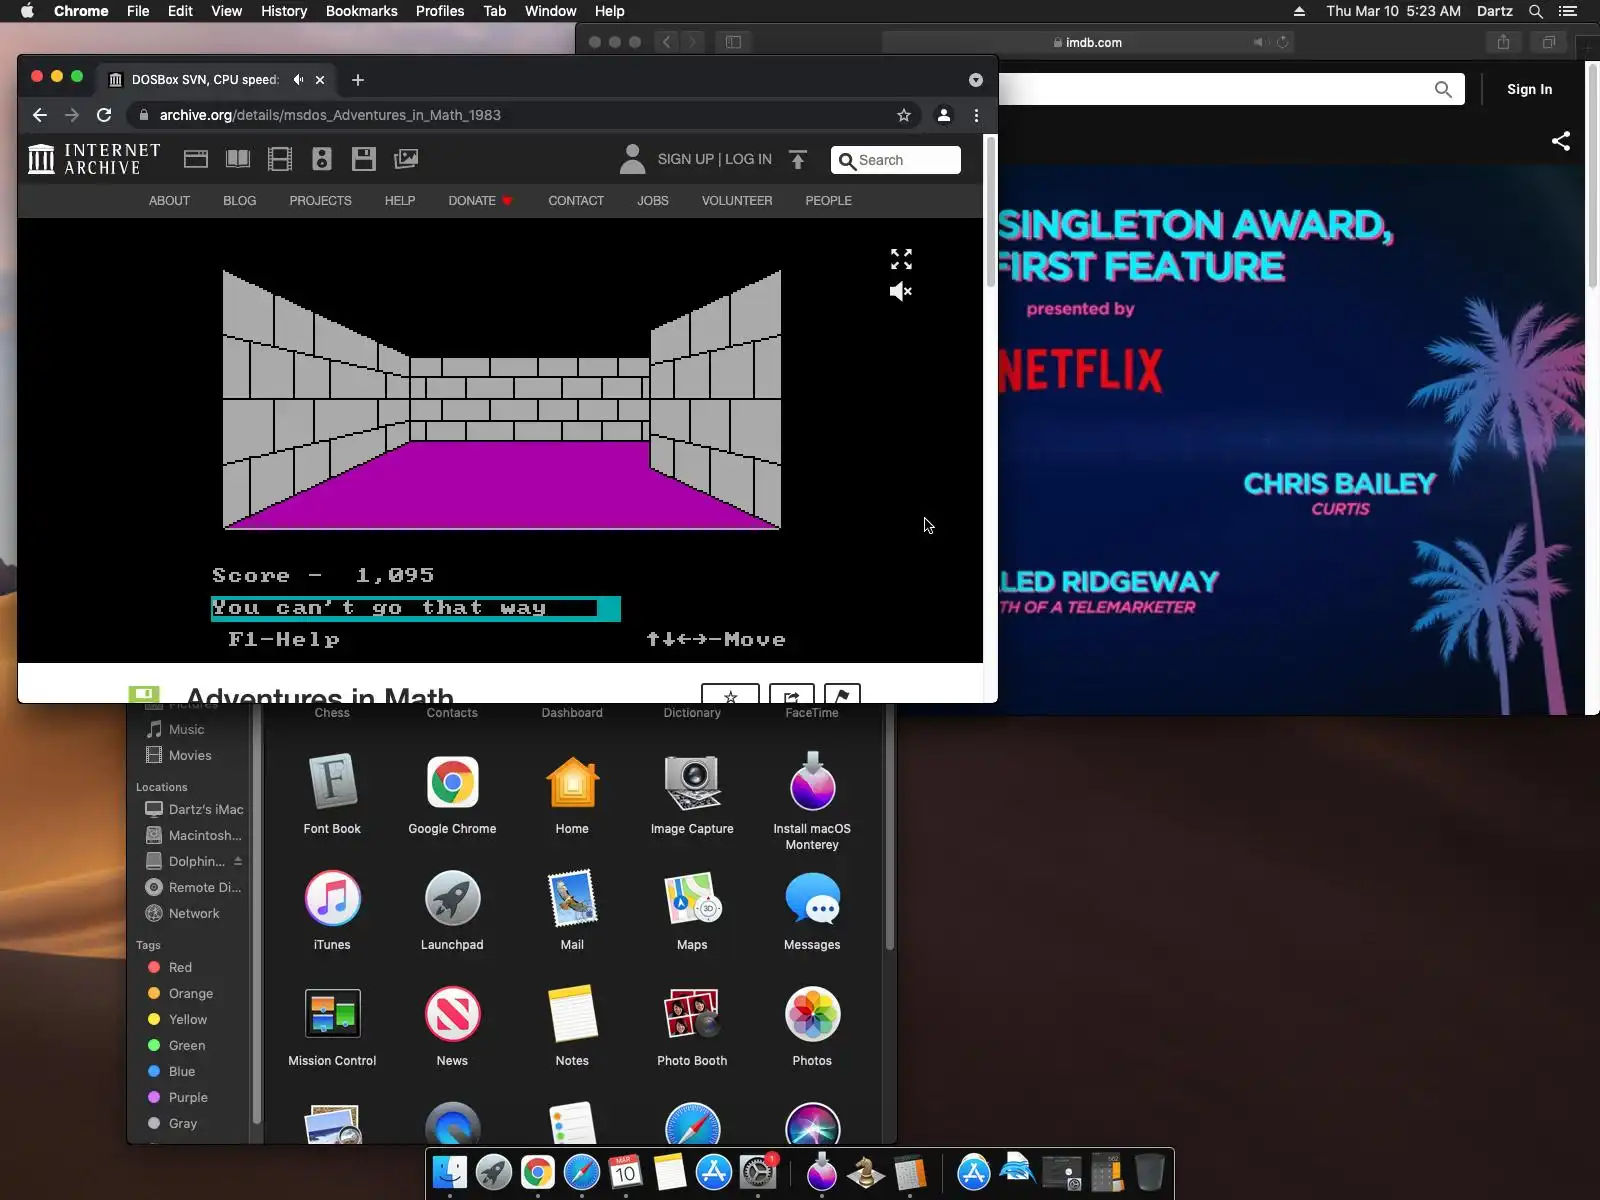Open Photo Booth in the Finder window

(x=692, y=1026)
